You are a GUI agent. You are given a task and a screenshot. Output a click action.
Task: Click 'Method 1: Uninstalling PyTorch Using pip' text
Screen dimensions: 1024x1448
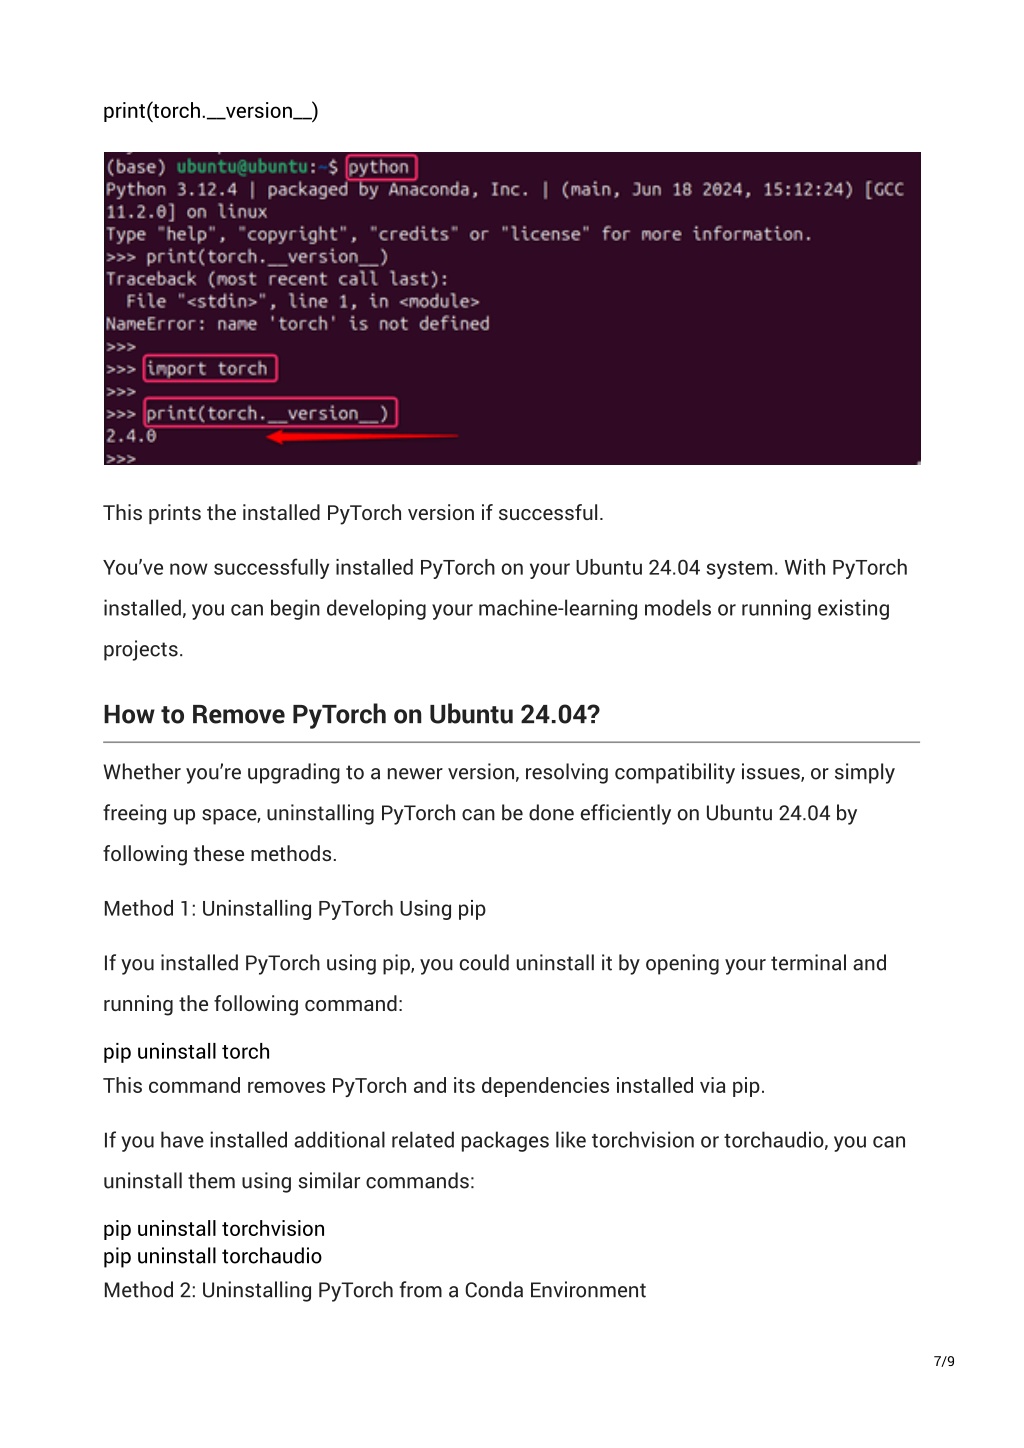(295, 909)
